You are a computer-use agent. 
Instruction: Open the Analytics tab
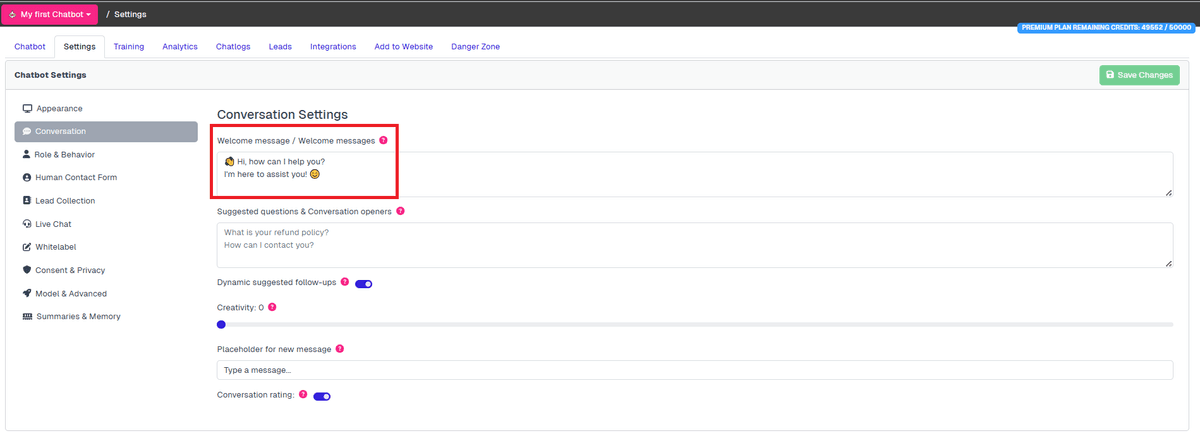[180, 47]
